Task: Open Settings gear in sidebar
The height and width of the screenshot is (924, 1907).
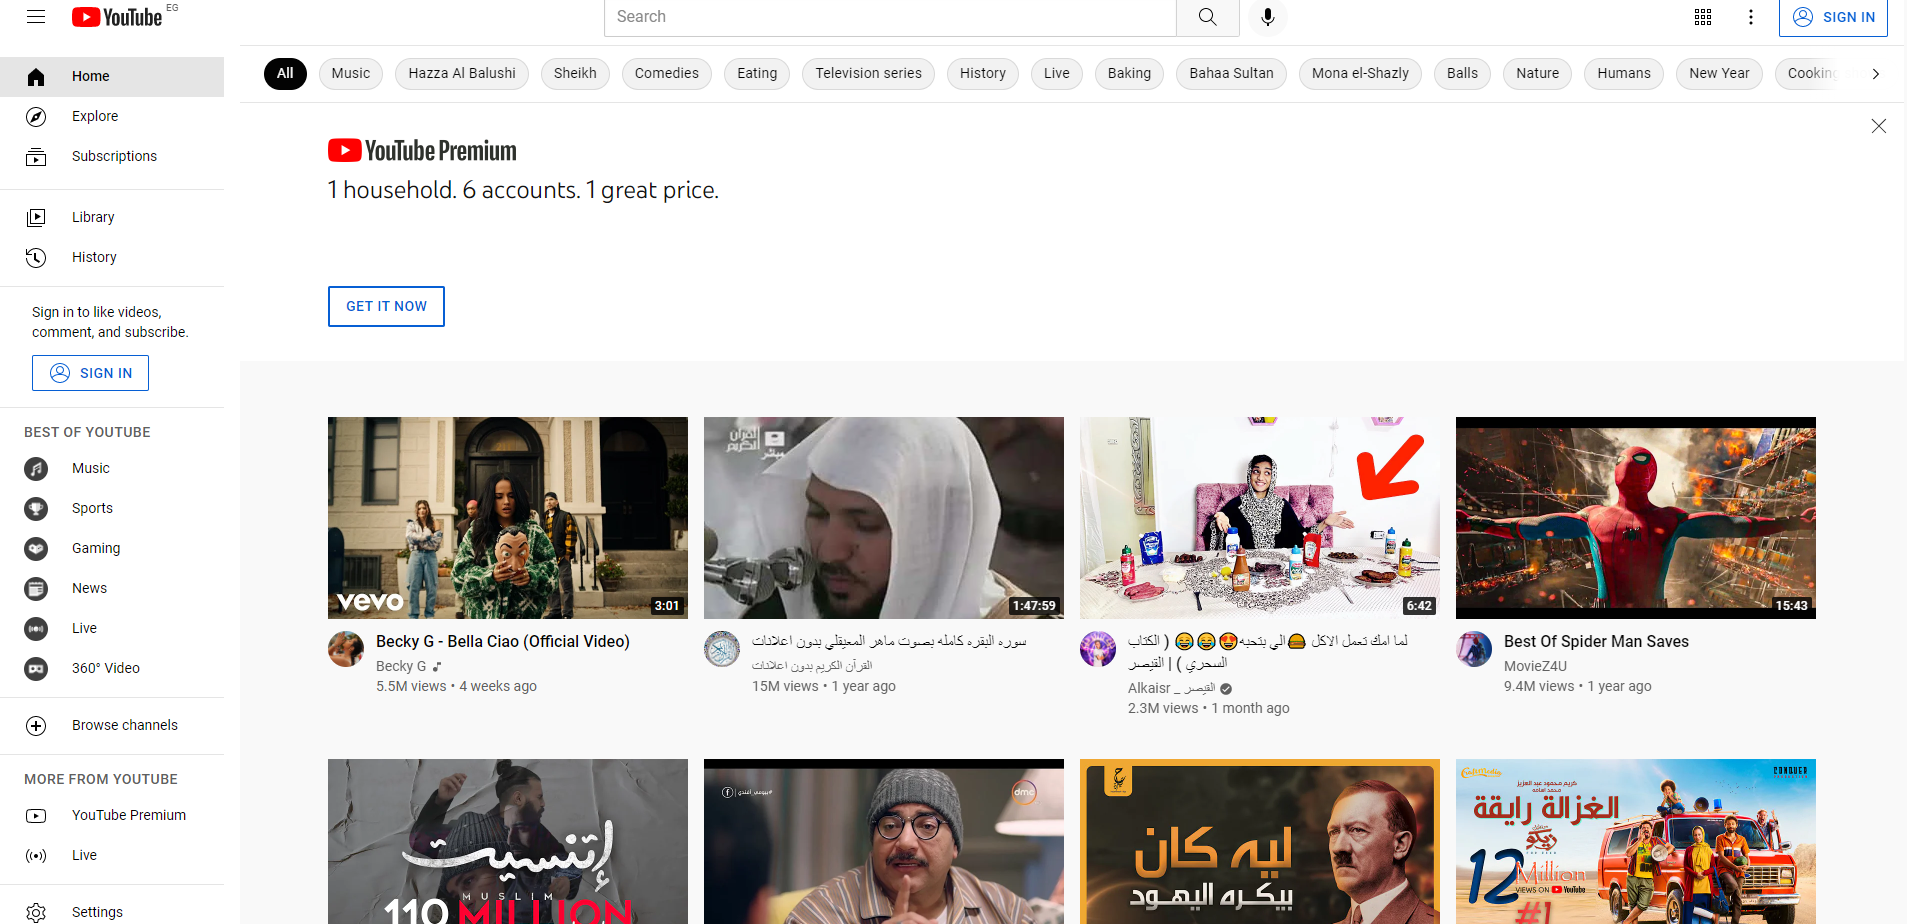Action: 36,912
